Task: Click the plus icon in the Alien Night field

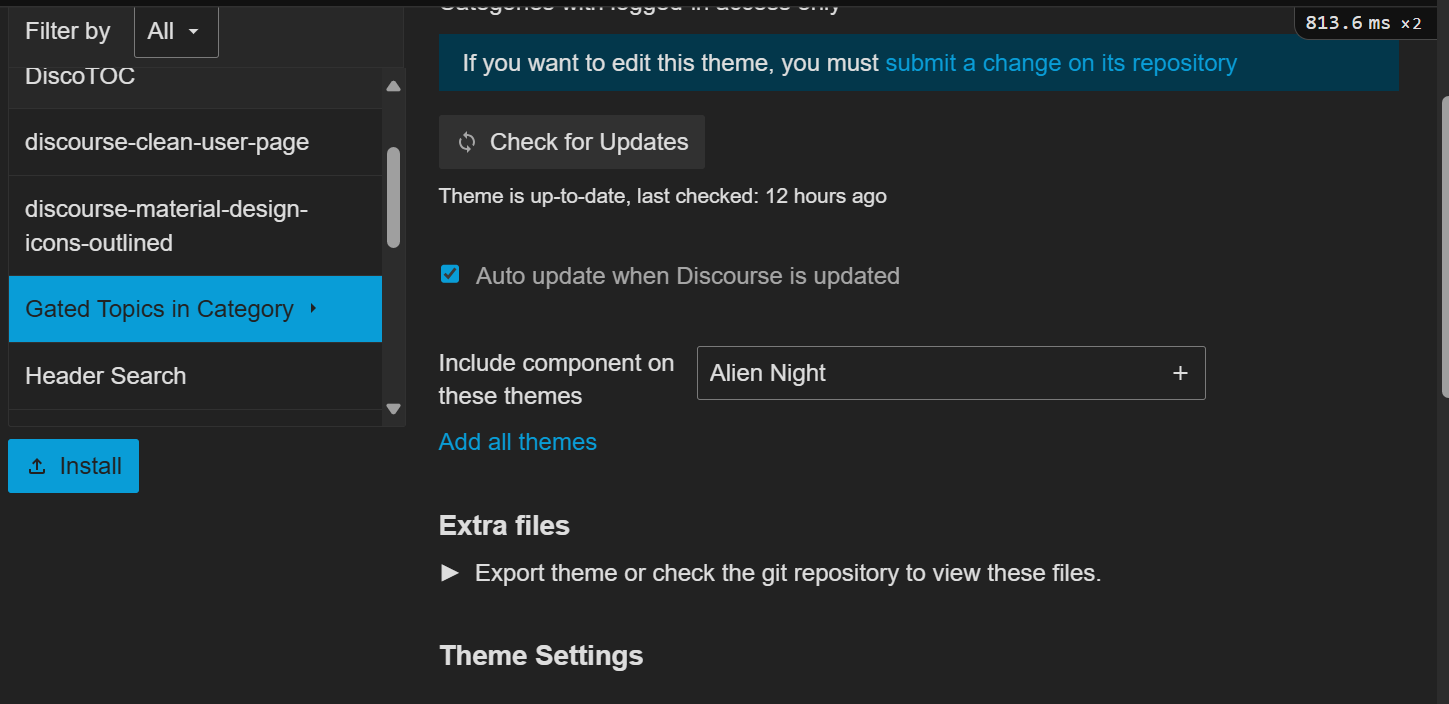Action: (1180, 373)
